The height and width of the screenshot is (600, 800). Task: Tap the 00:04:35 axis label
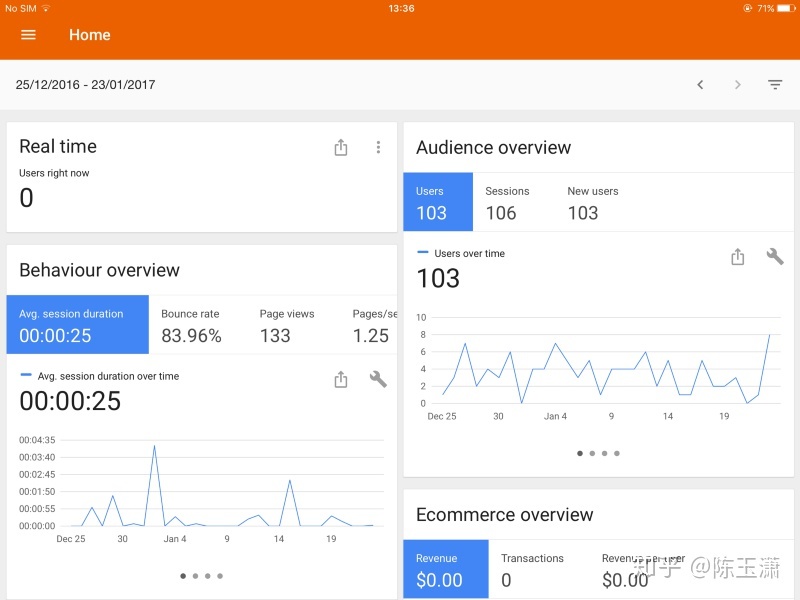[37, 440]
